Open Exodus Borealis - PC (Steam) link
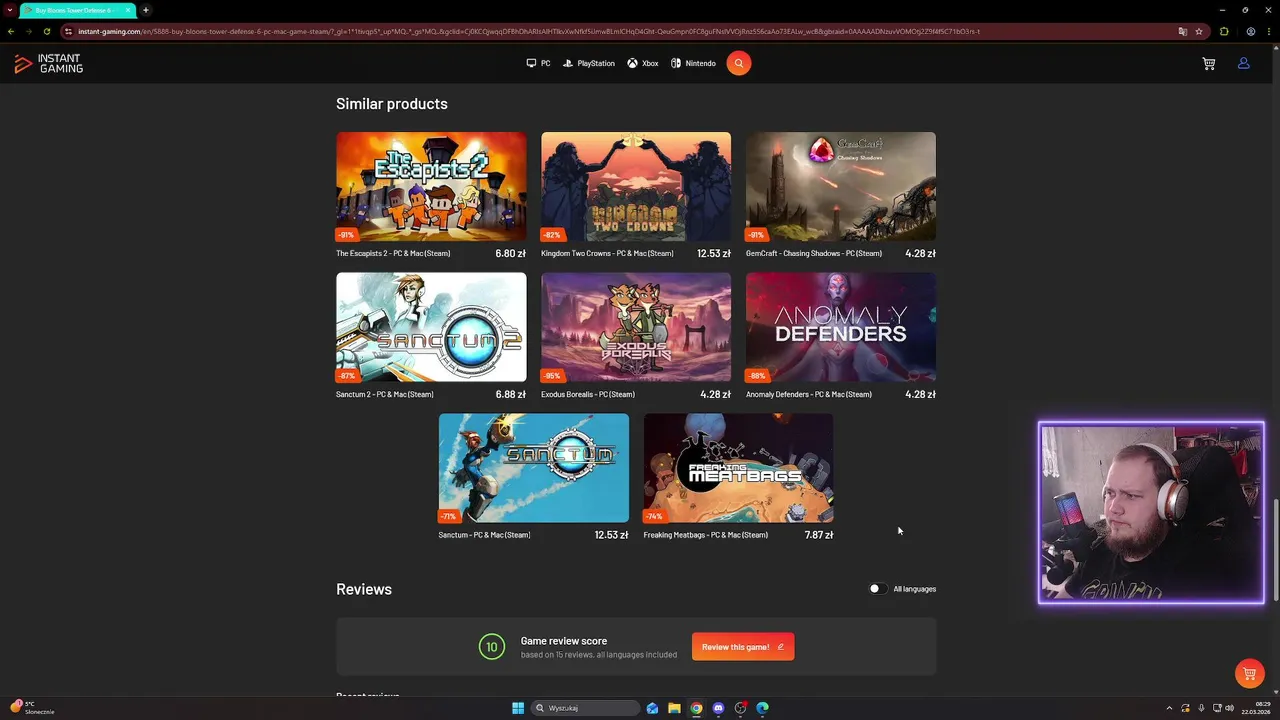 click(588, 394)
